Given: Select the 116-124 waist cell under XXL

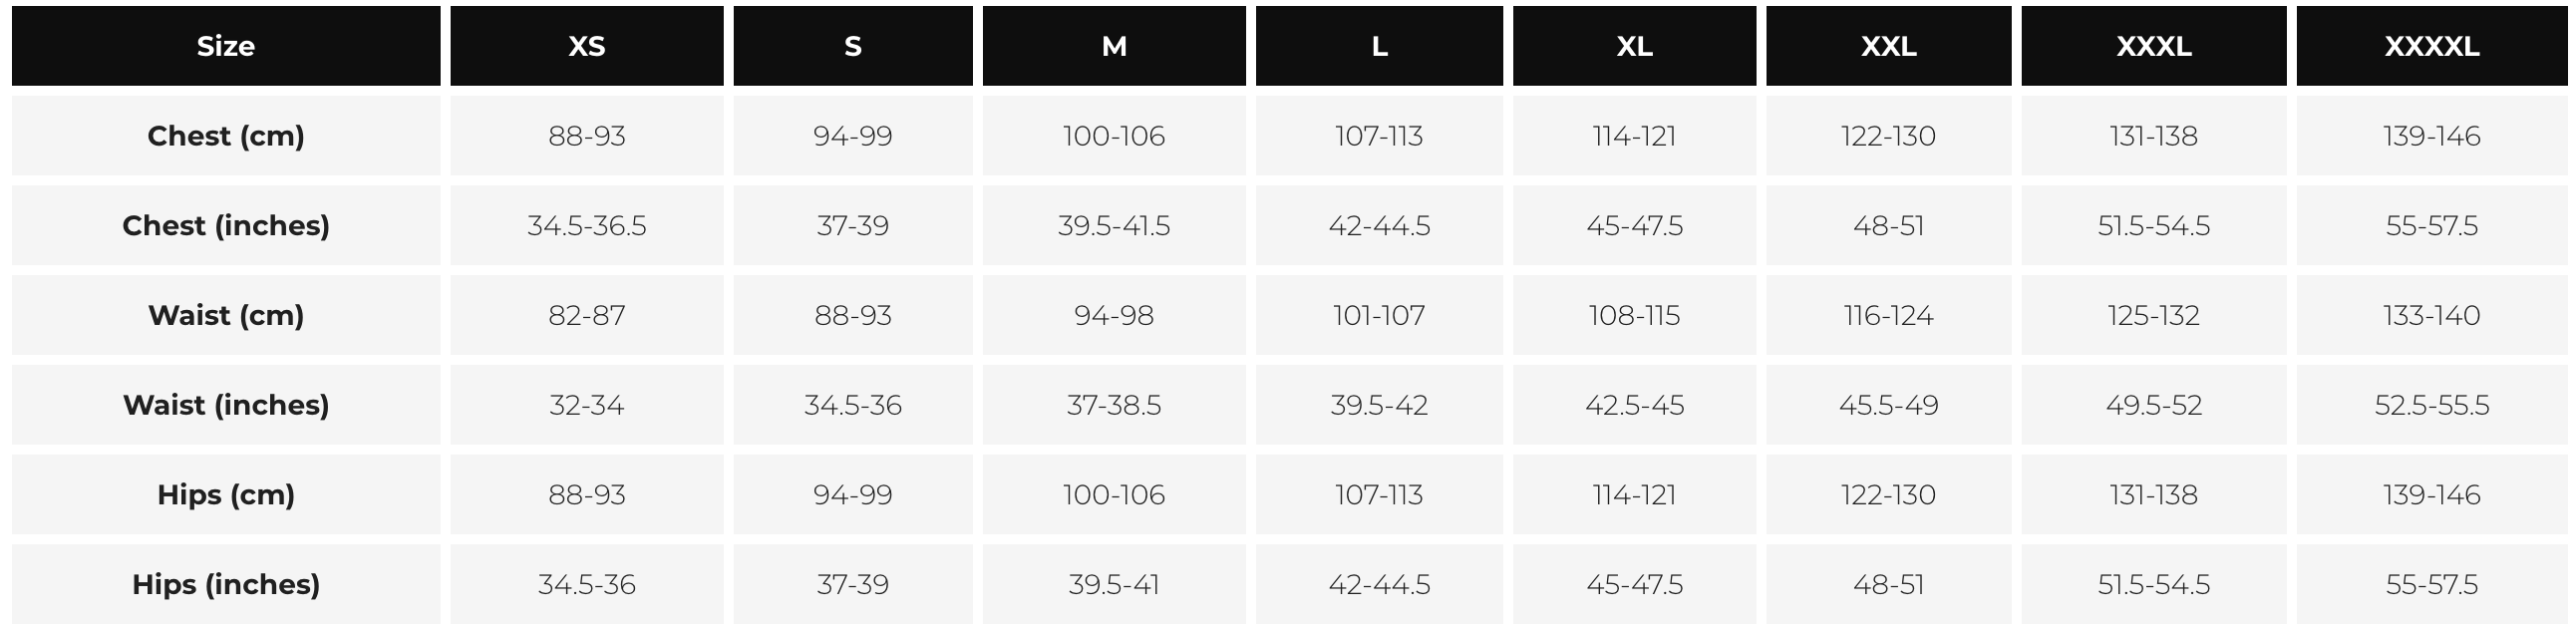Looking at the screenshot, I should tap(1888, 316).
